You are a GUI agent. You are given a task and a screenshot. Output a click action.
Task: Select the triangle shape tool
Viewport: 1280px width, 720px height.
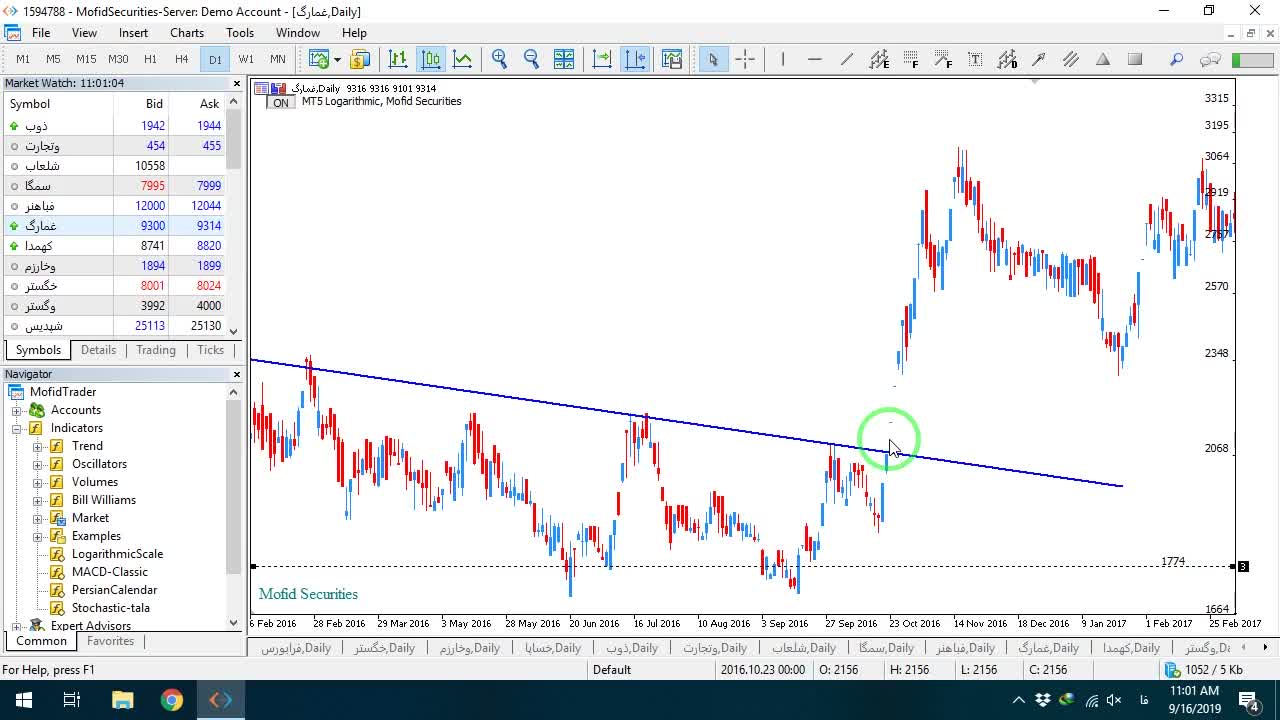1103,59
